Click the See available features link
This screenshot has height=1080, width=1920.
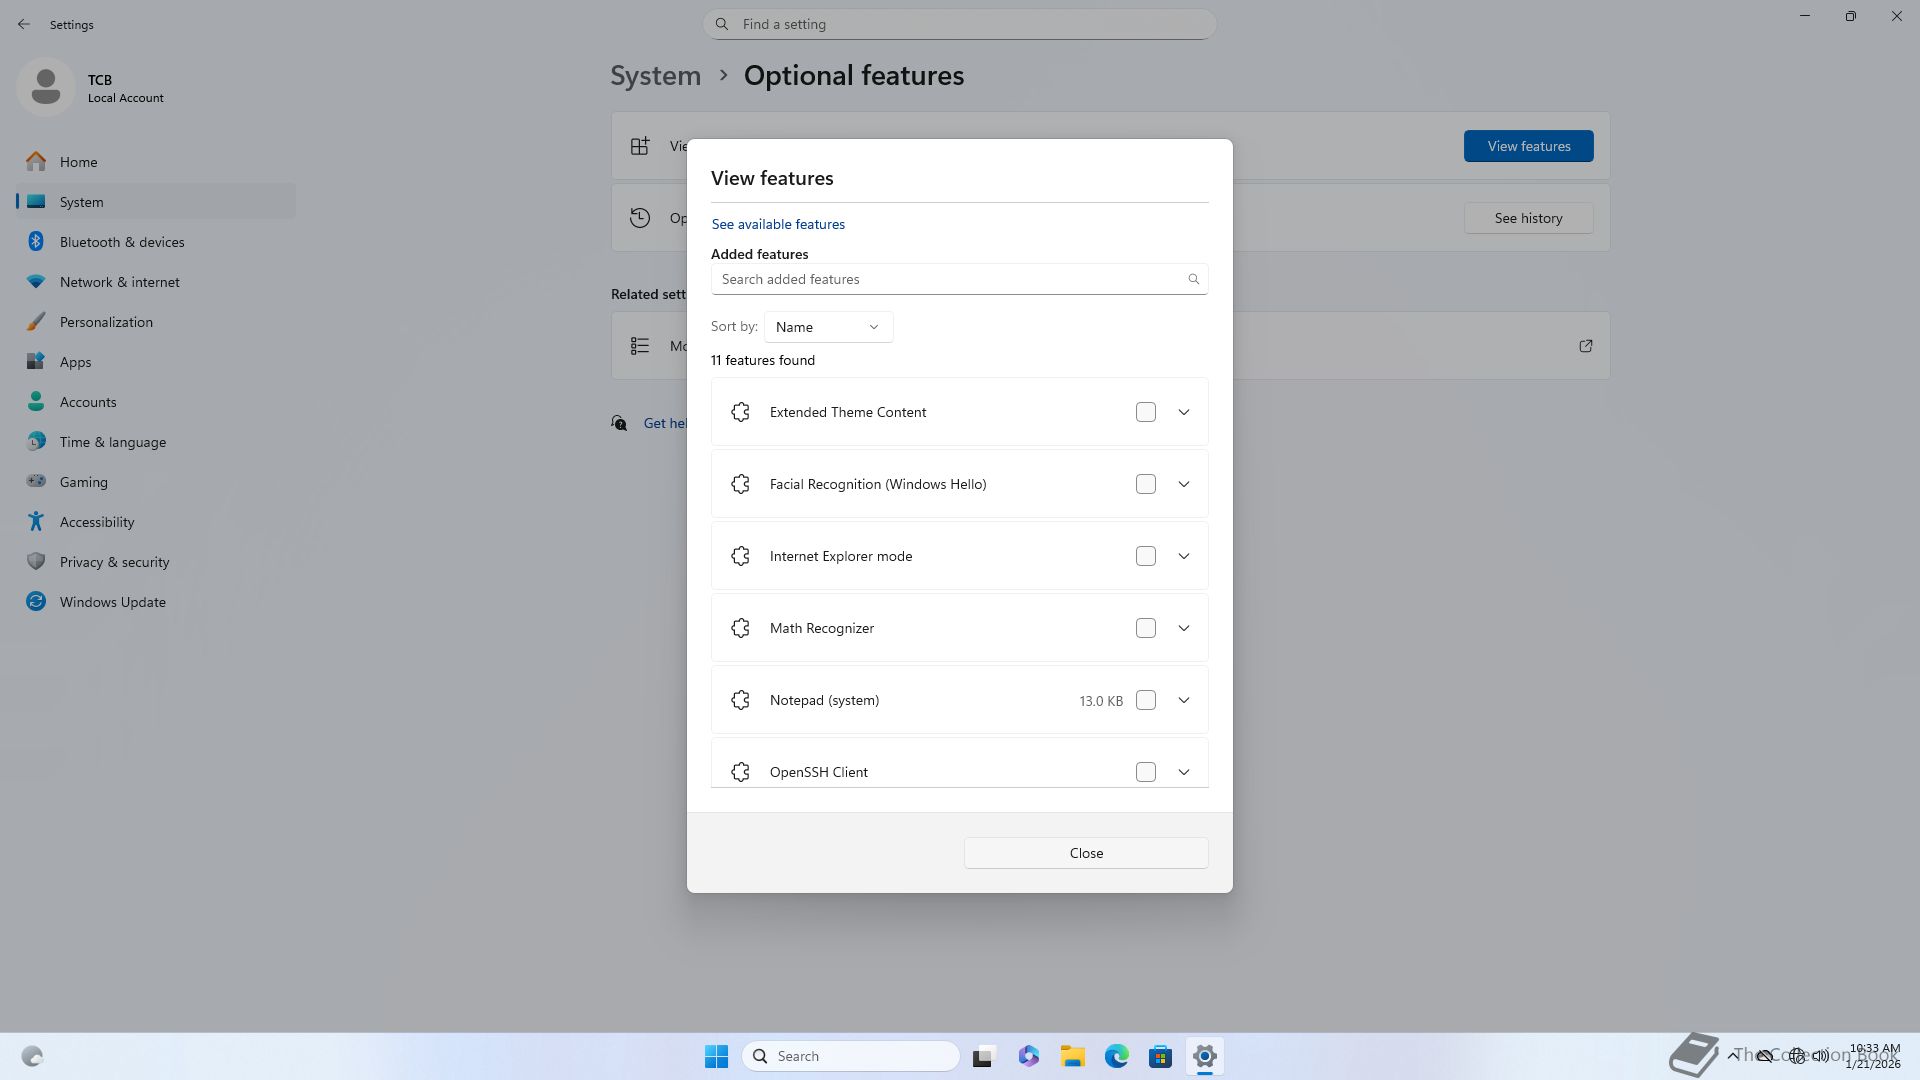pyautogui.click(x=778, y=224)
